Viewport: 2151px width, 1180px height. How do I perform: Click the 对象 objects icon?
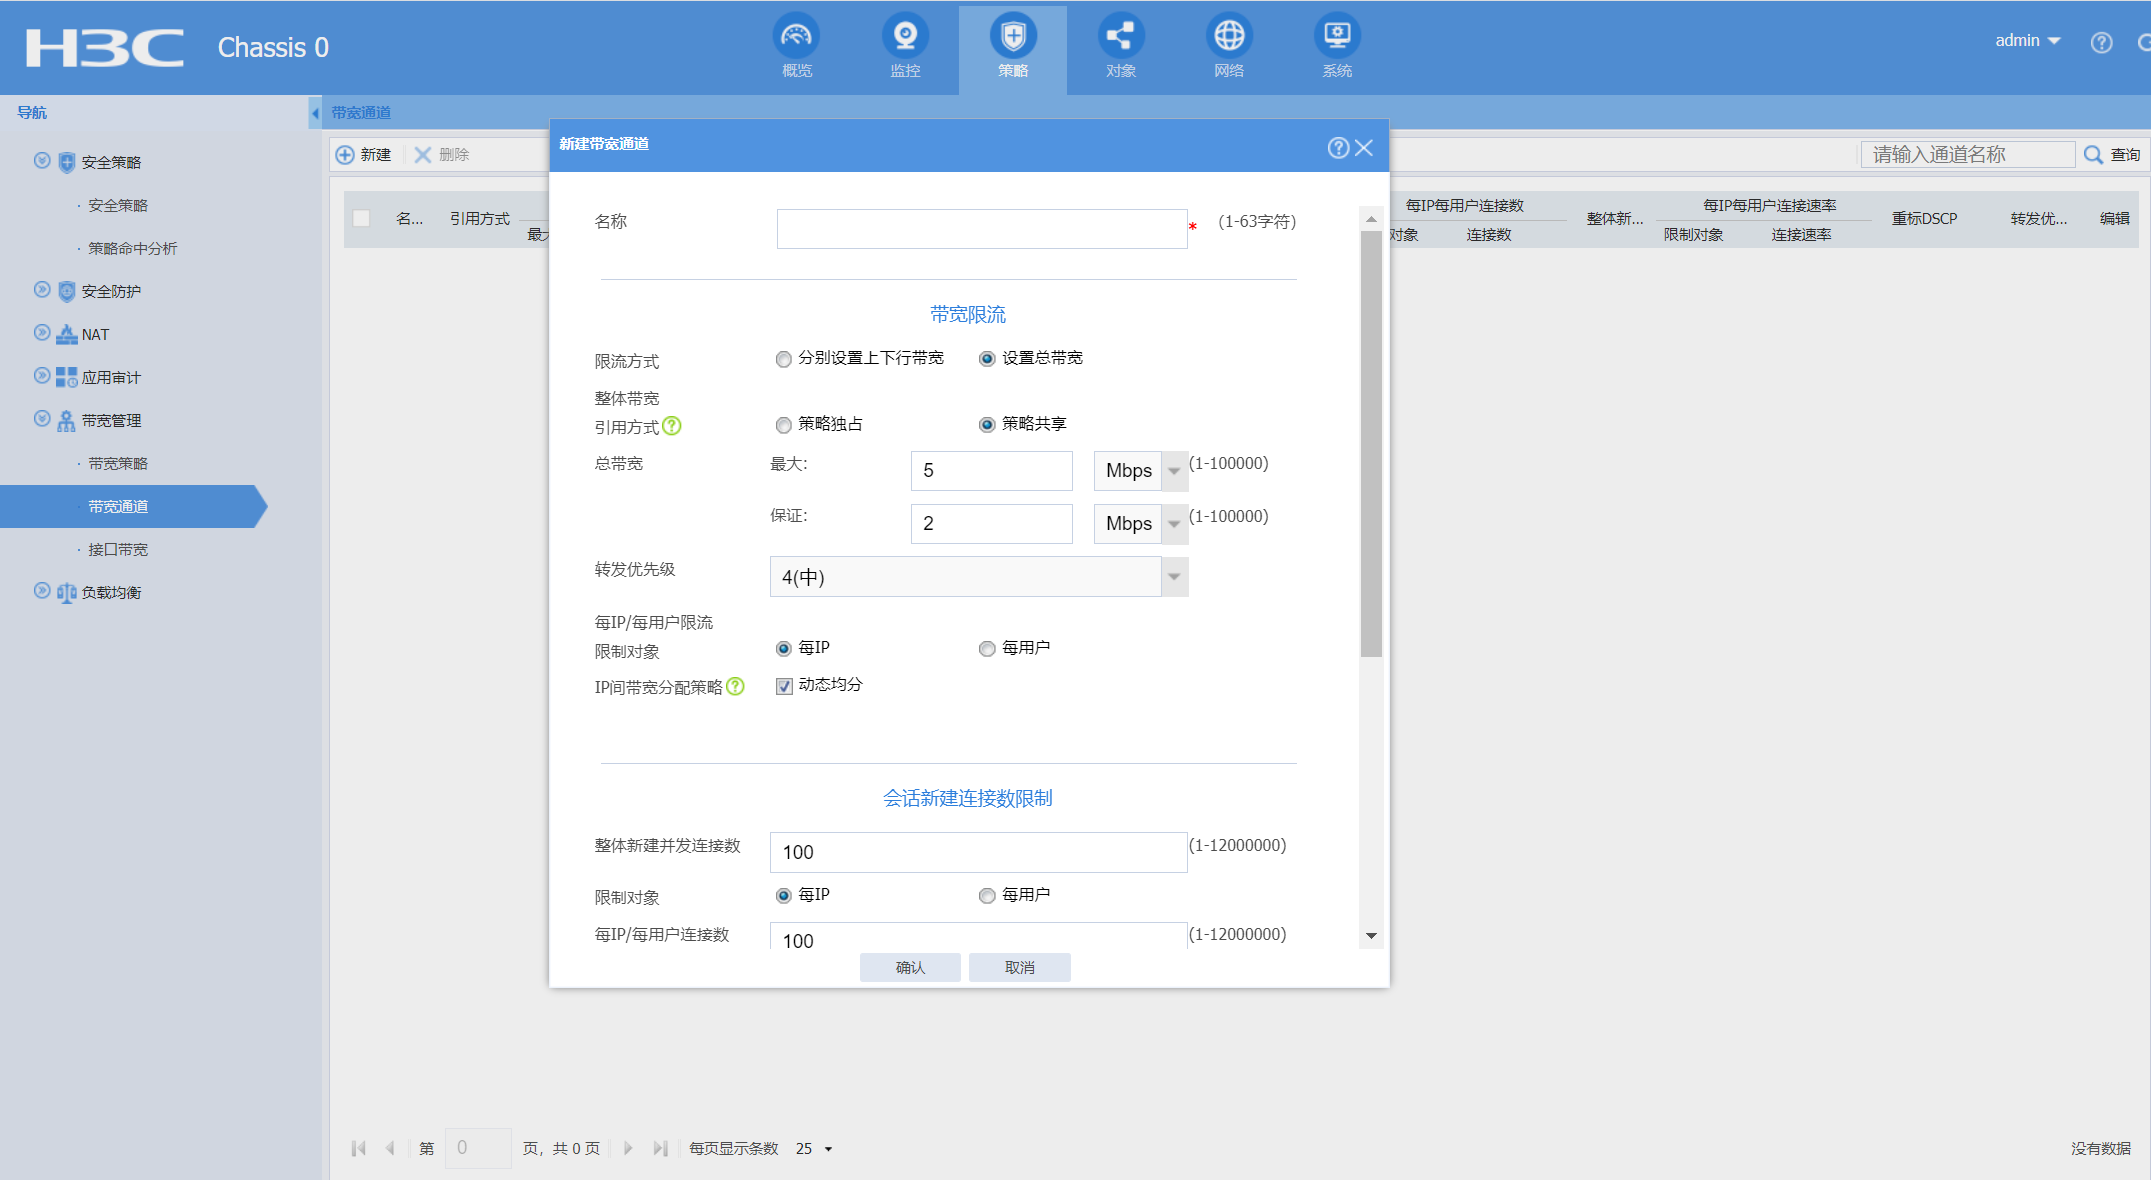pos(1120,37)
